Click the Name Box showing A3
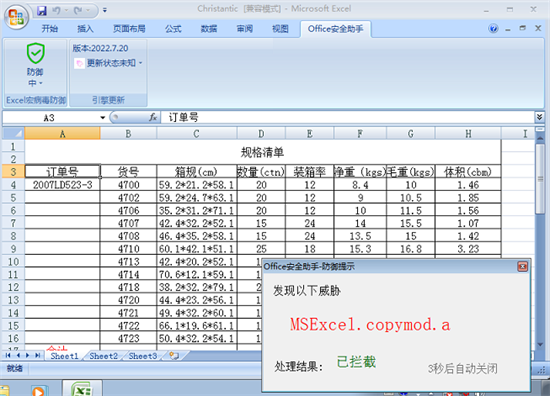The image size is (550, 396). (x=49, y=118)
